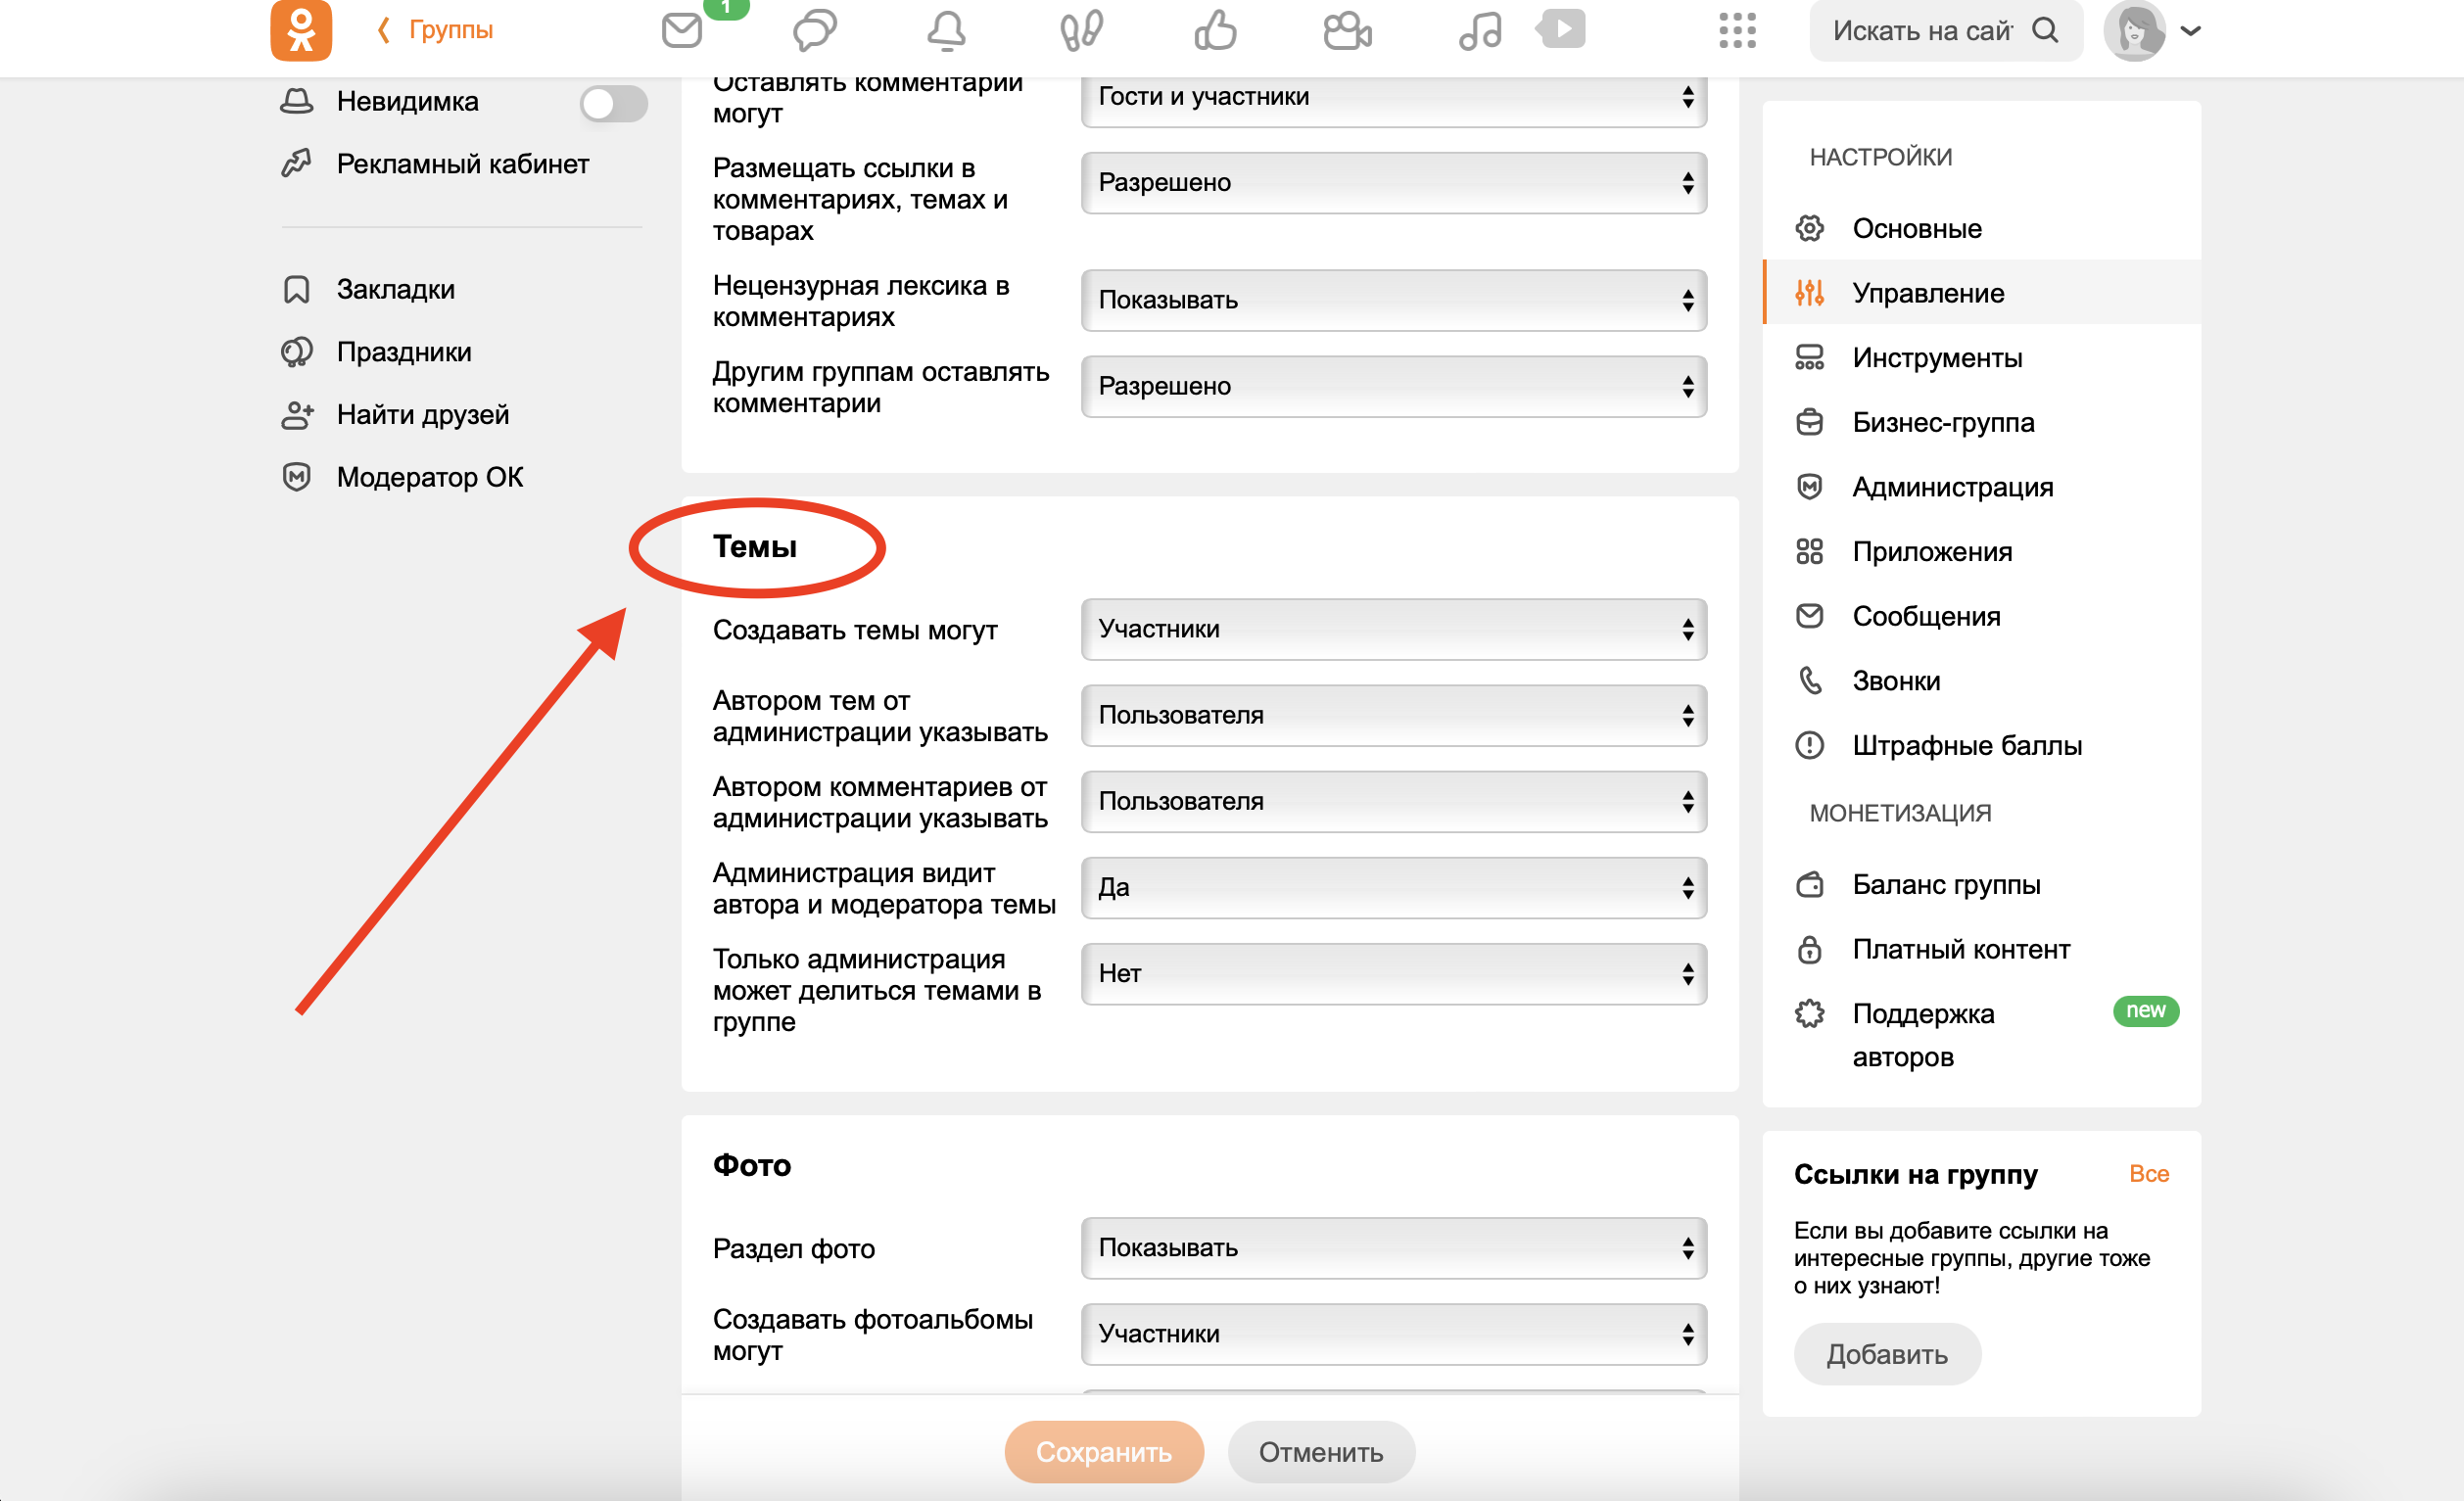The image size is (2464, 1501).
Task: Open music note icon
Action: (1479, 30)
